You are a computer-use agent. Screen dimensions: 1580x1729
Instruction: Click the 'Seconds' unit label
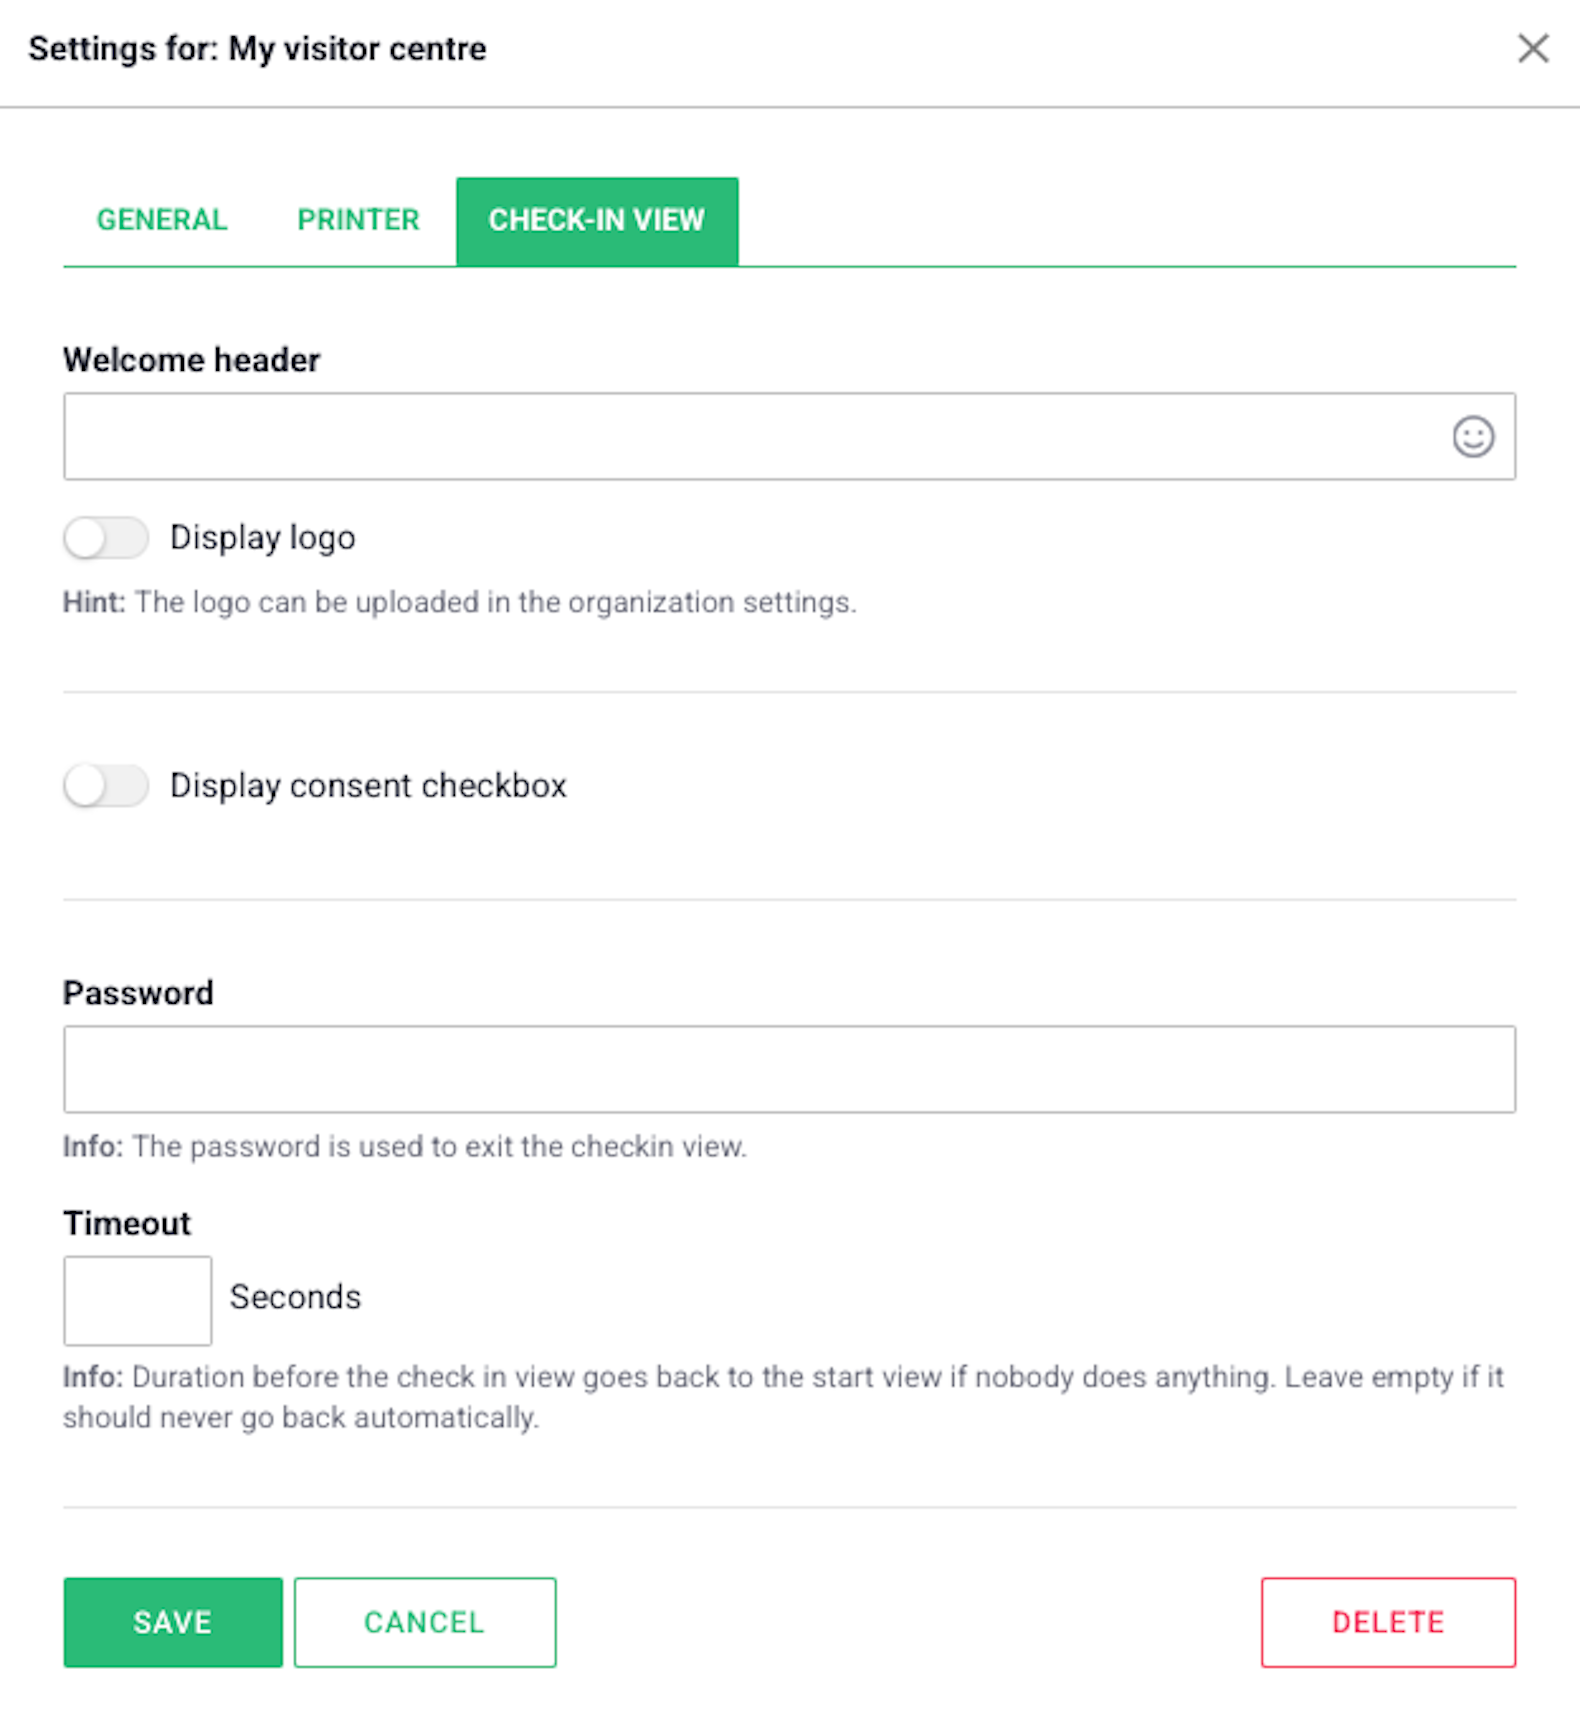tap(296, 1297)
